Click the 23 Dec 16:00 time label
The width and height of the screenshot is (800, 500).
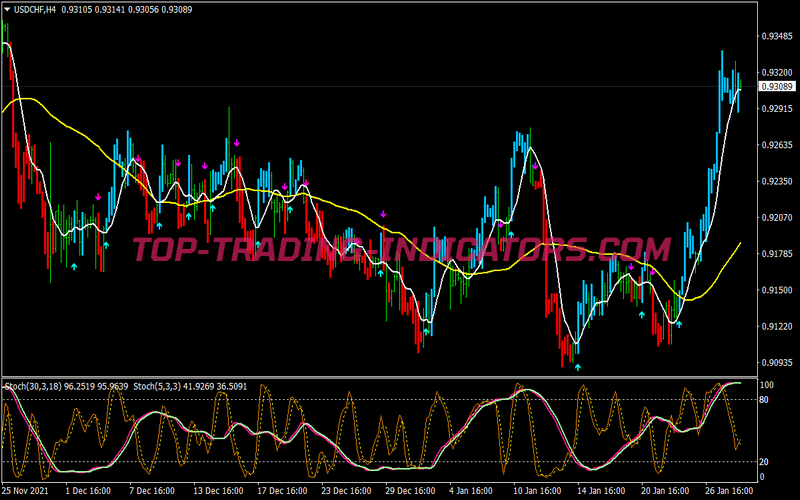tap(346, 491)
